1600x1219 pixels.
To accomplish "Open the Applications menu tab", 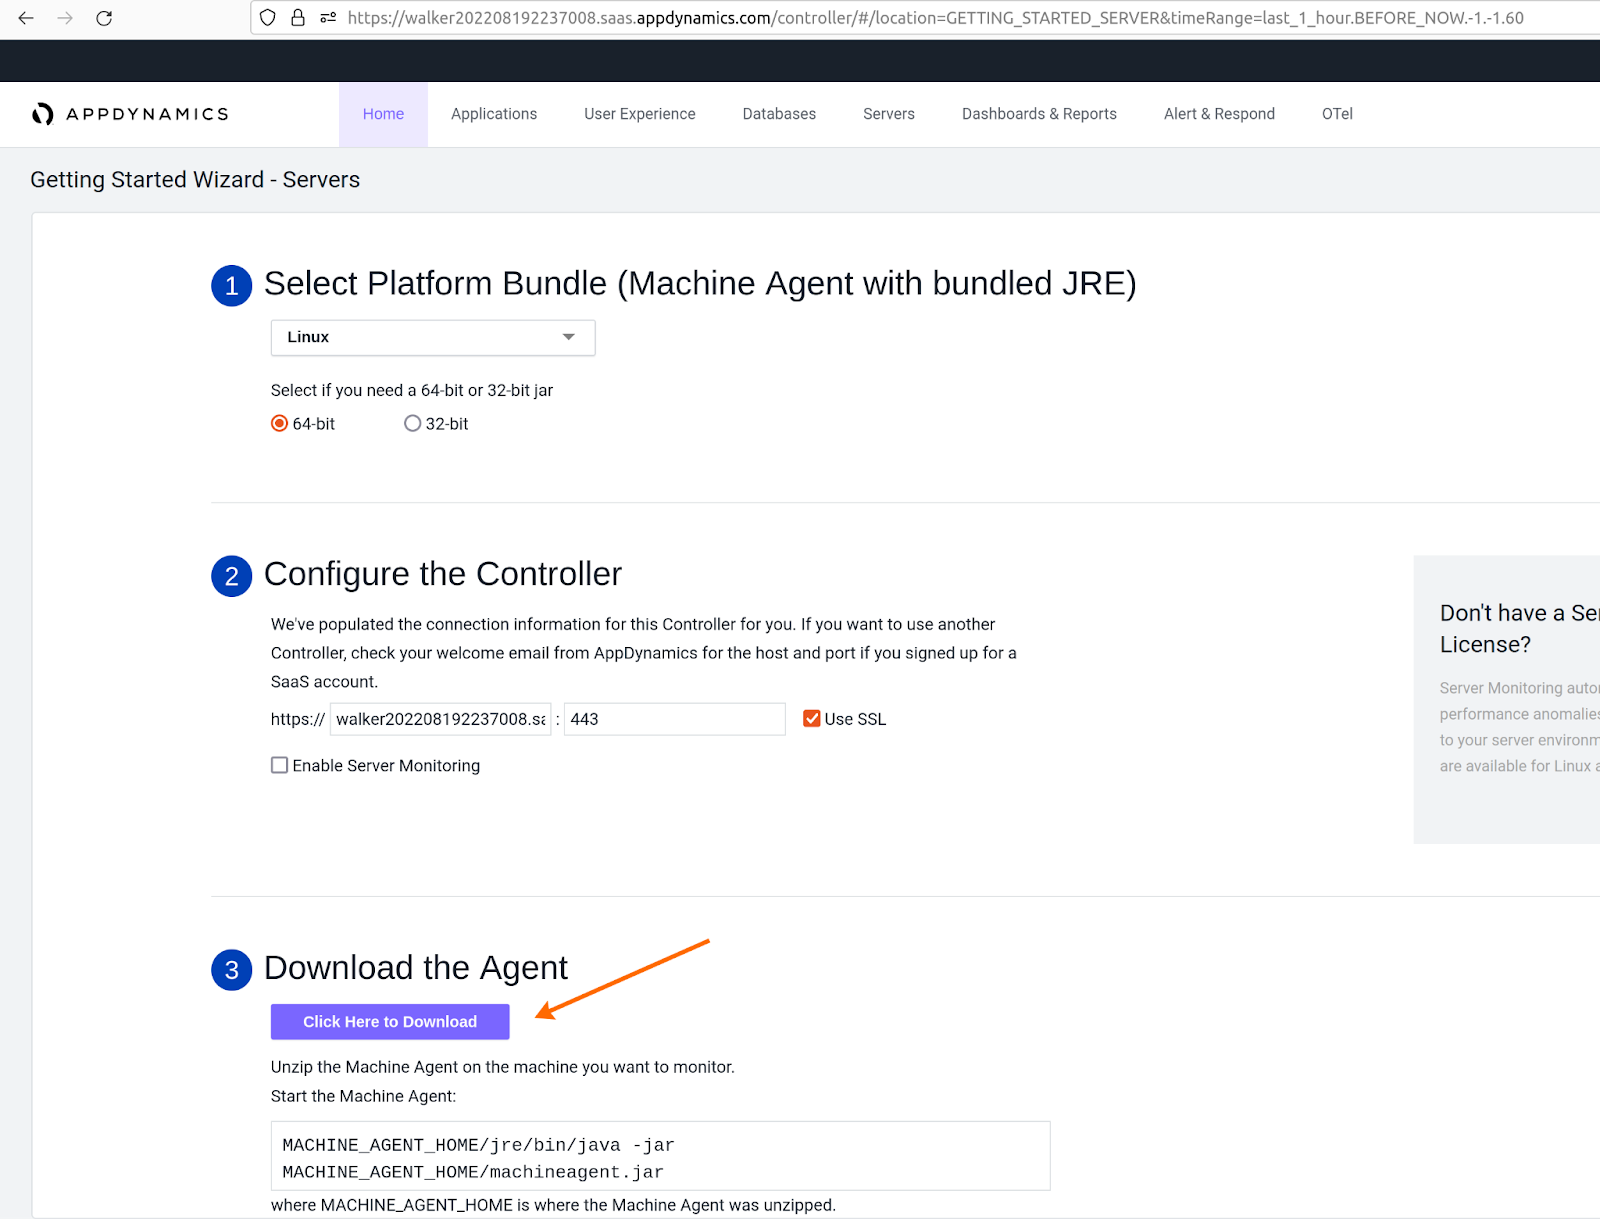I will [494, 114].
